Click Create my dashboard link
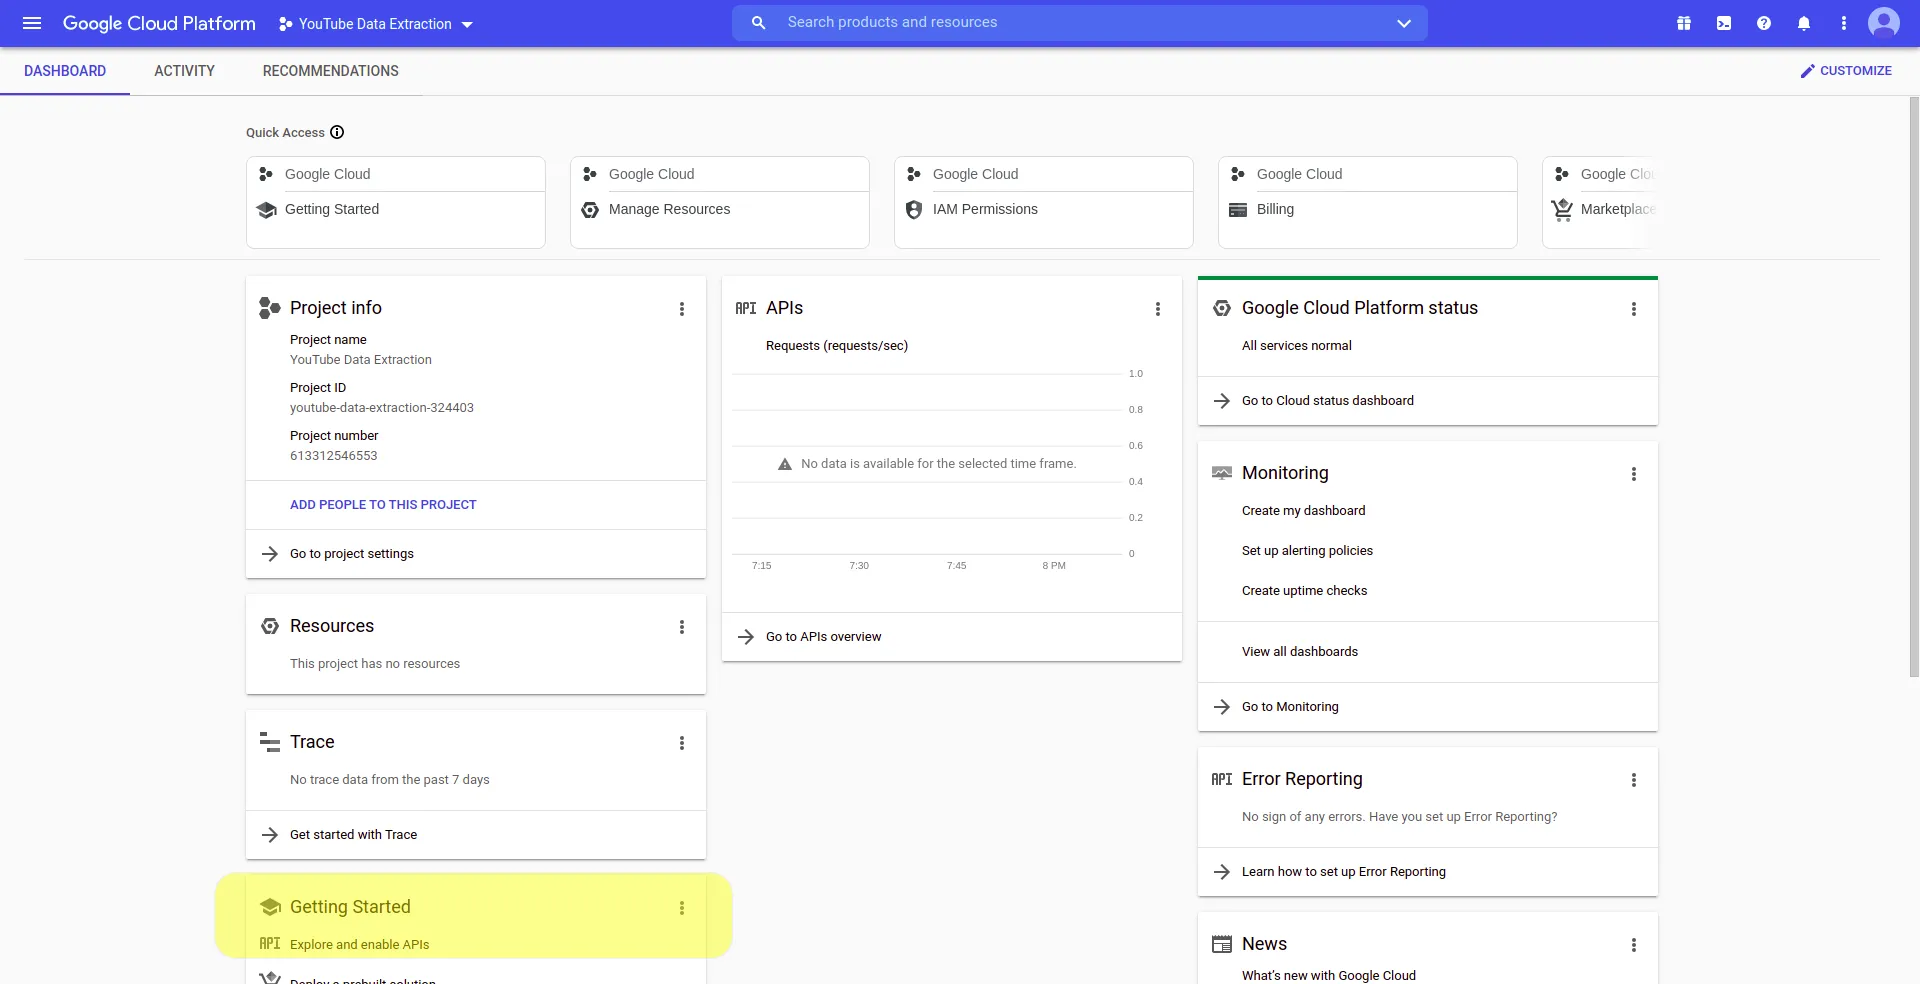1920x984 pixels. (x=1303, y=511)
